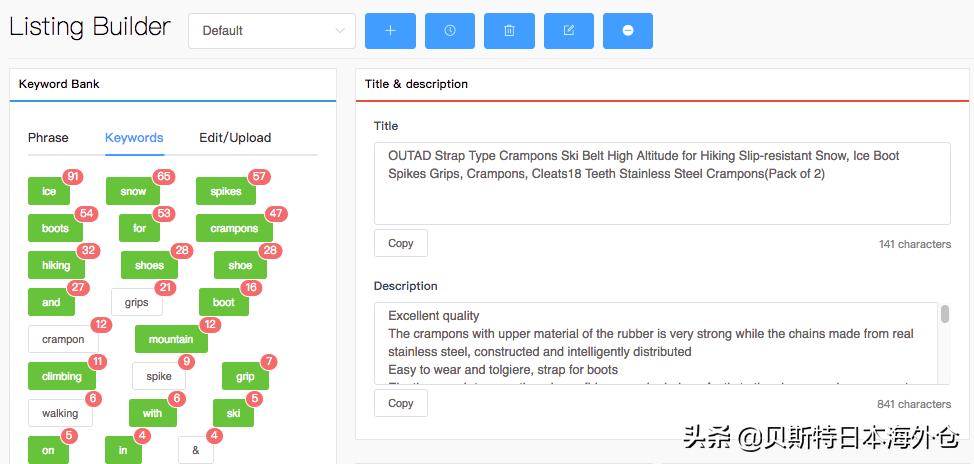Select the 'snow' keyword tag
Viewport: 974px width, 464px height.
(133, 192)
